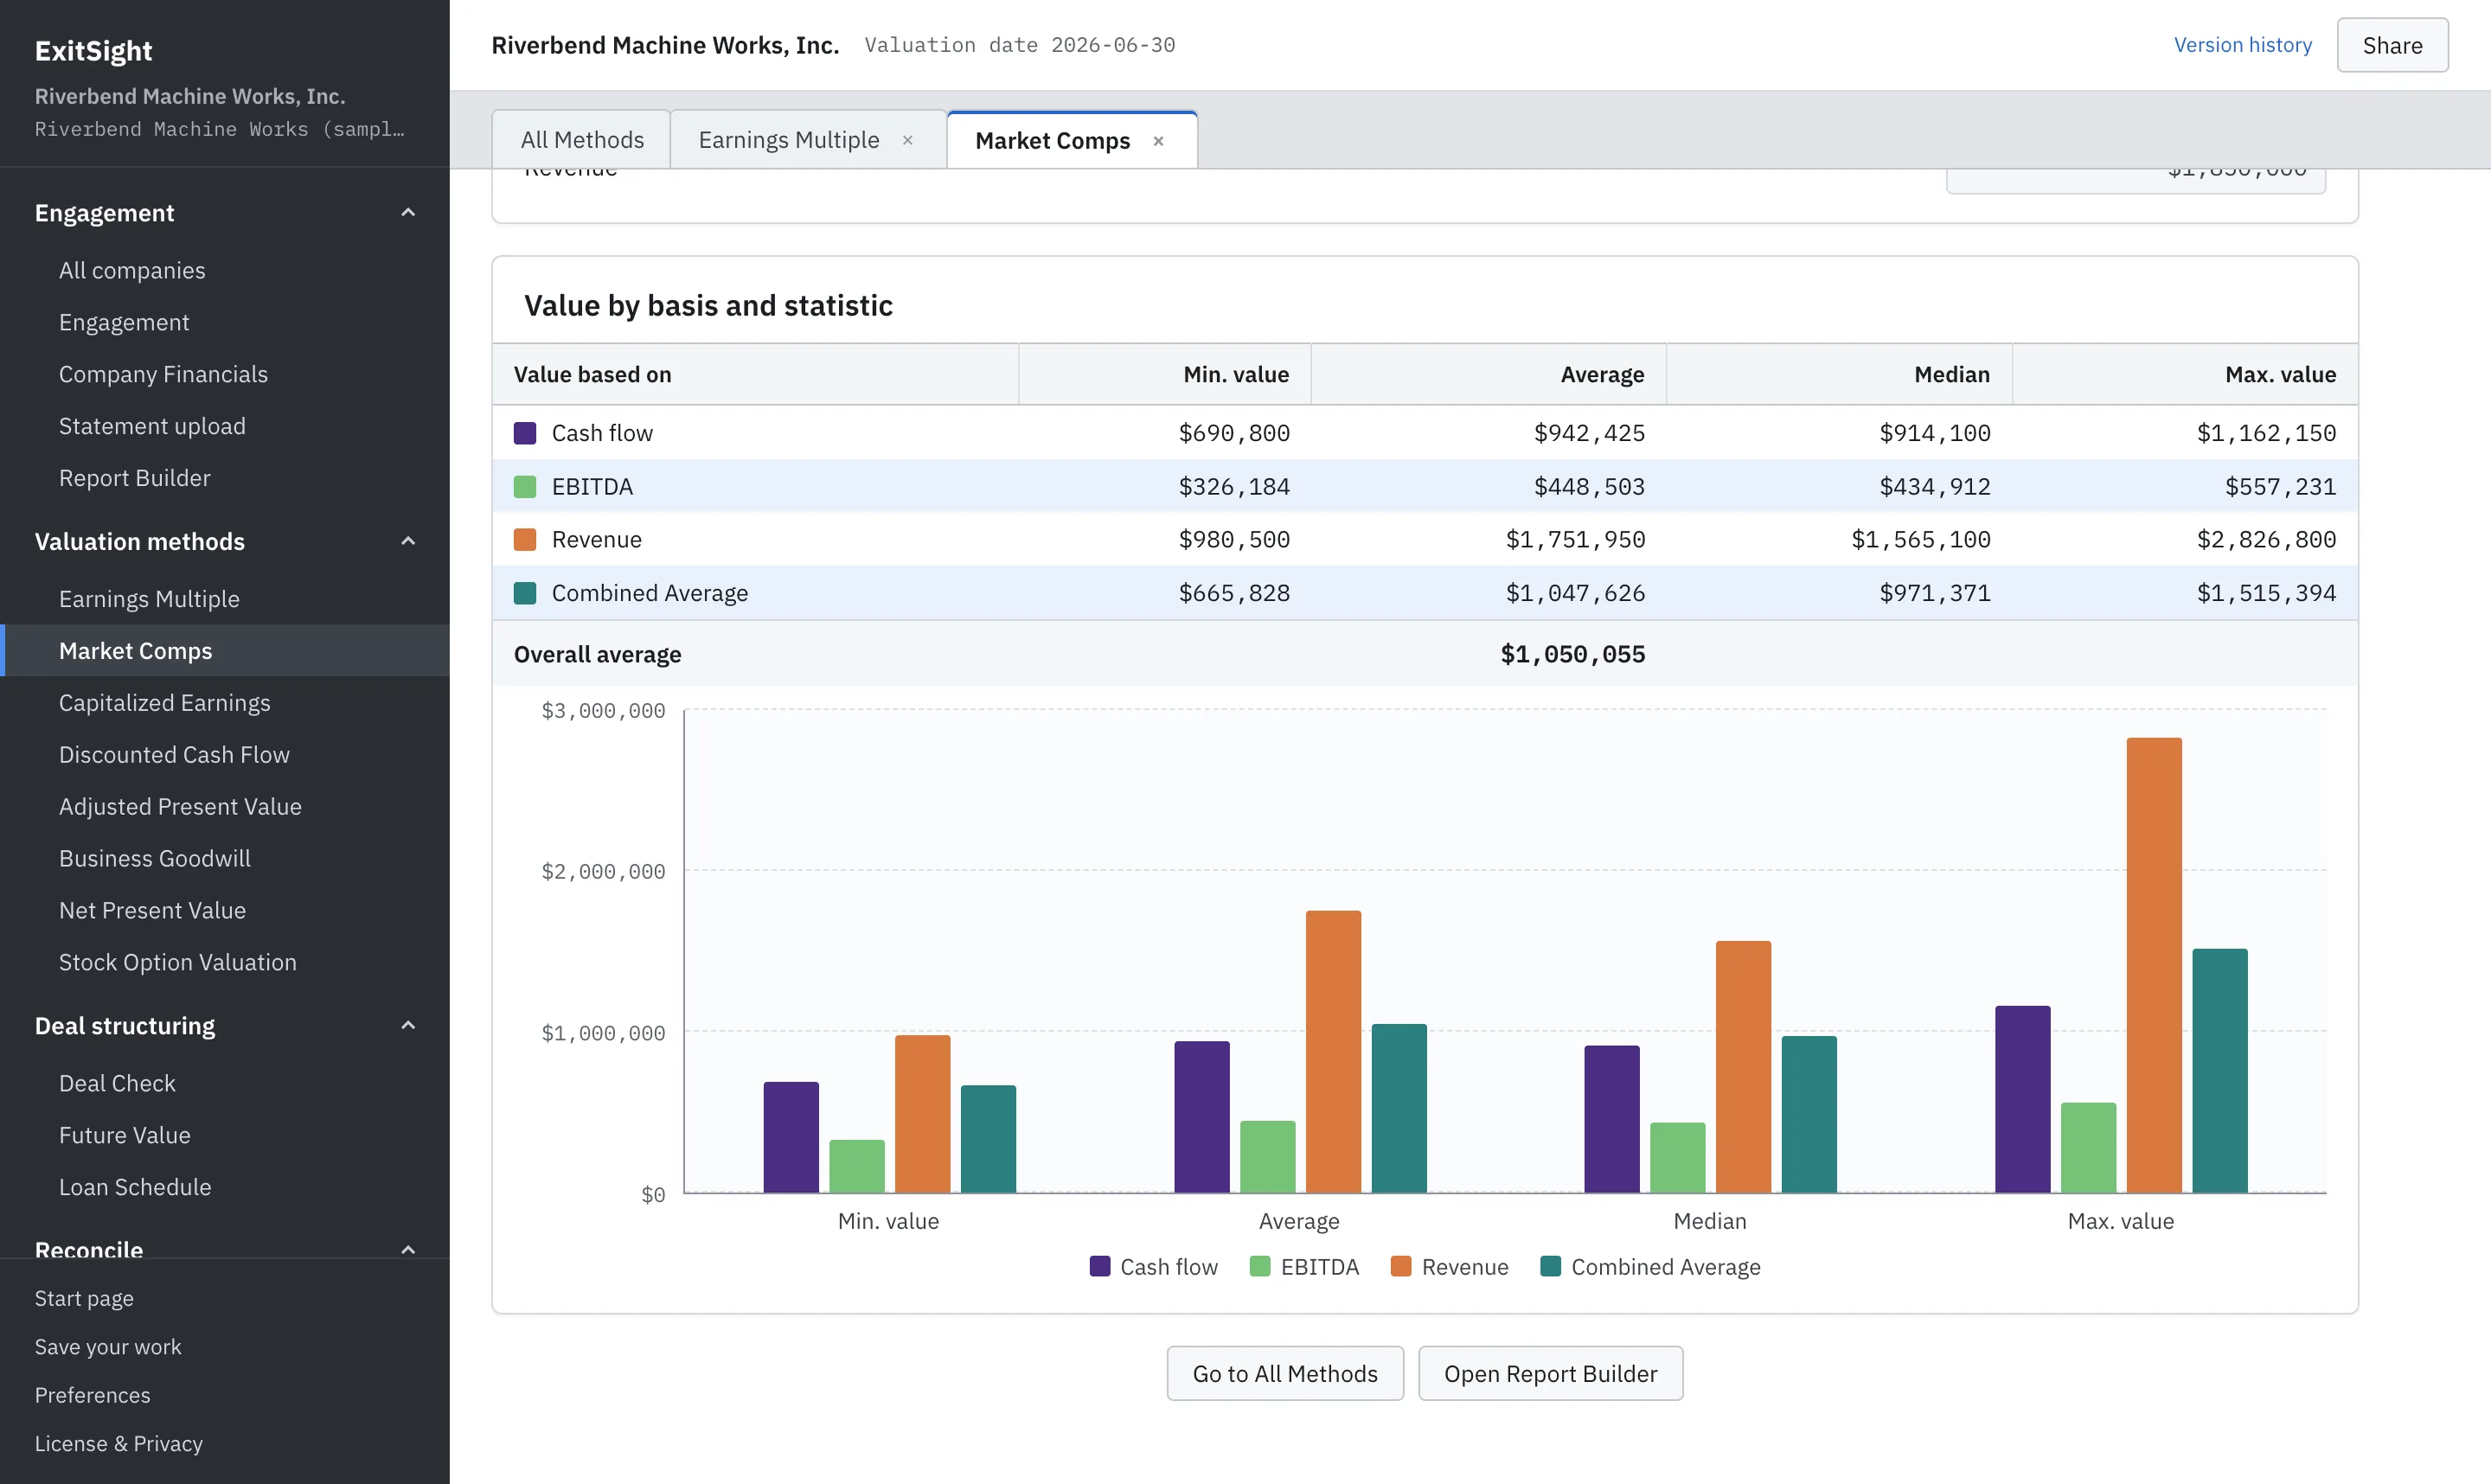
Task: Open Preferences in sidebar footer
Action: [x=92, y=1395]
